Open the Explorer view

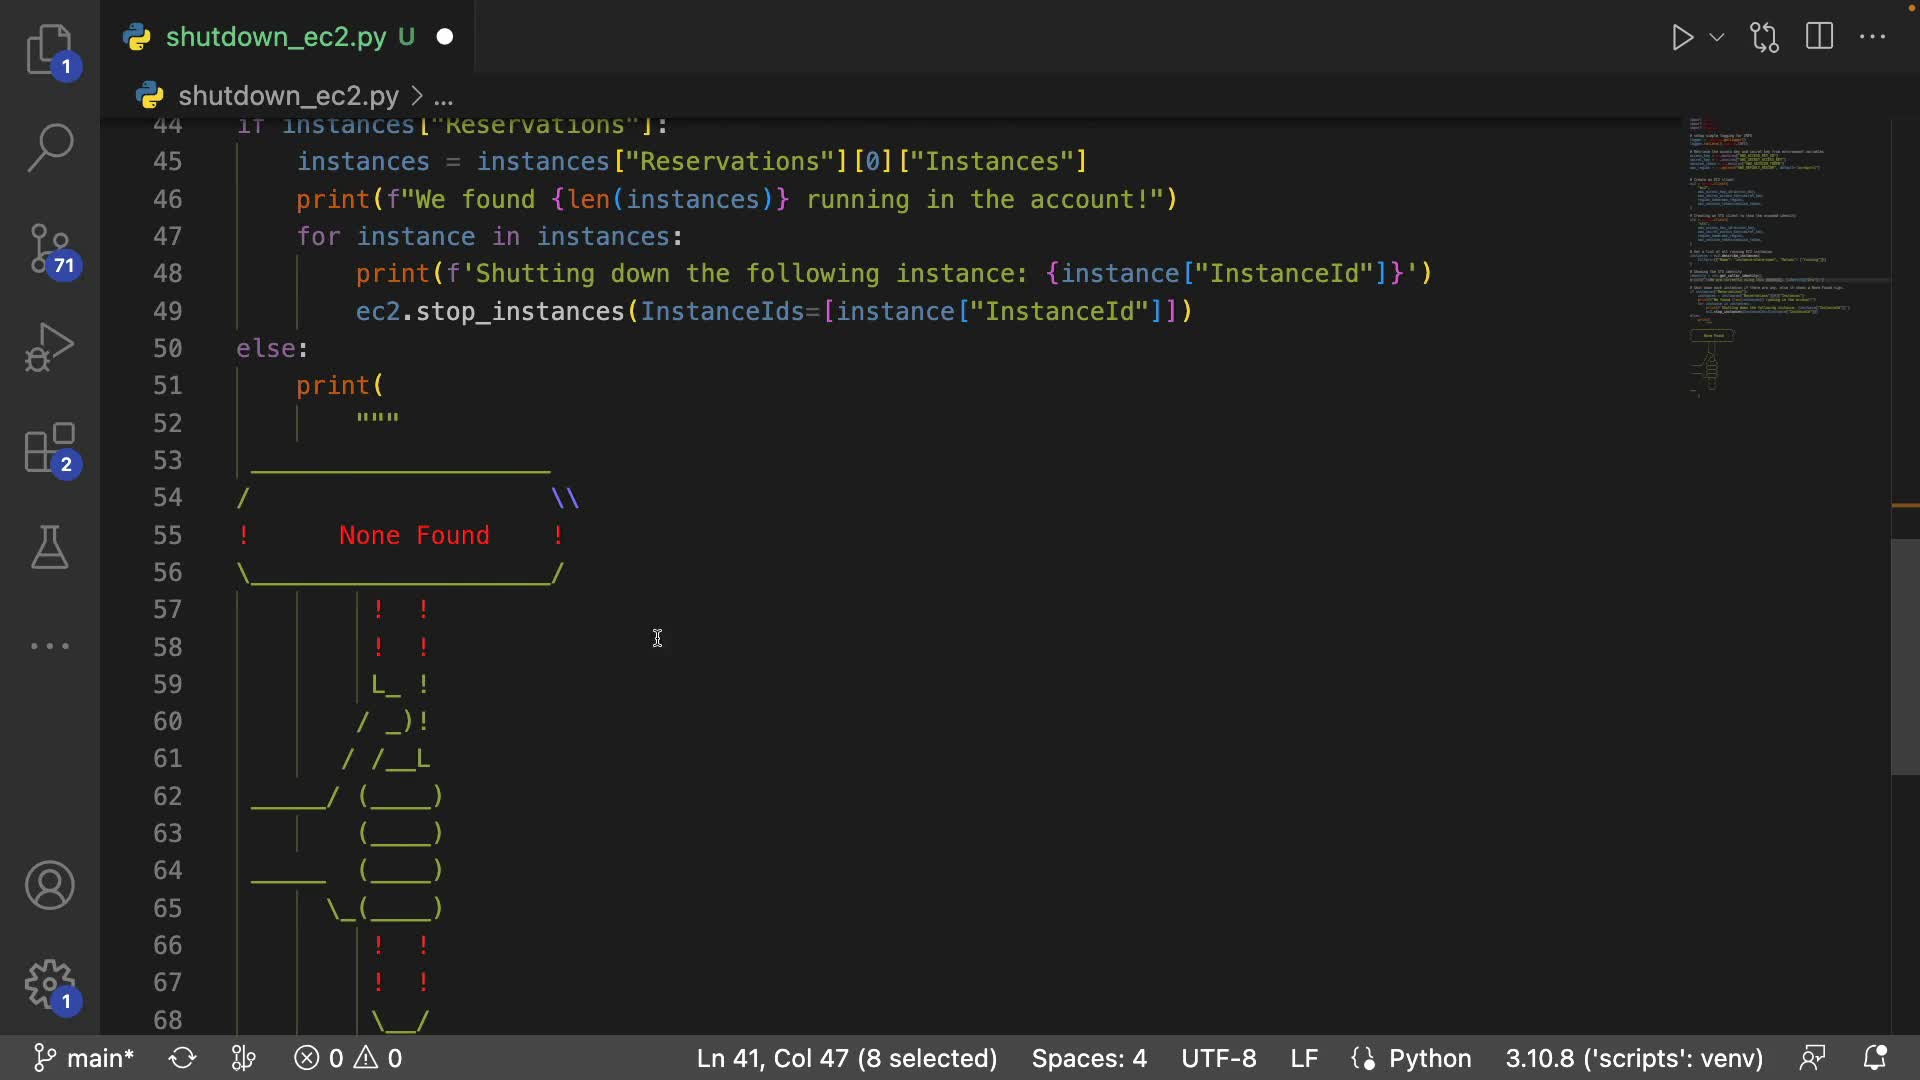pos(49,50)
